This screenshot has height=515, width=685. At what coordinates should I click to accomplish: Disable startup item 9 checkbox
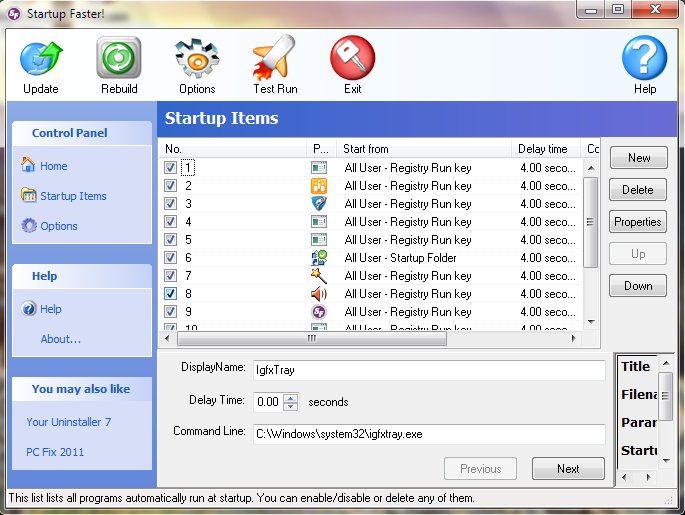tap(170, 311)
